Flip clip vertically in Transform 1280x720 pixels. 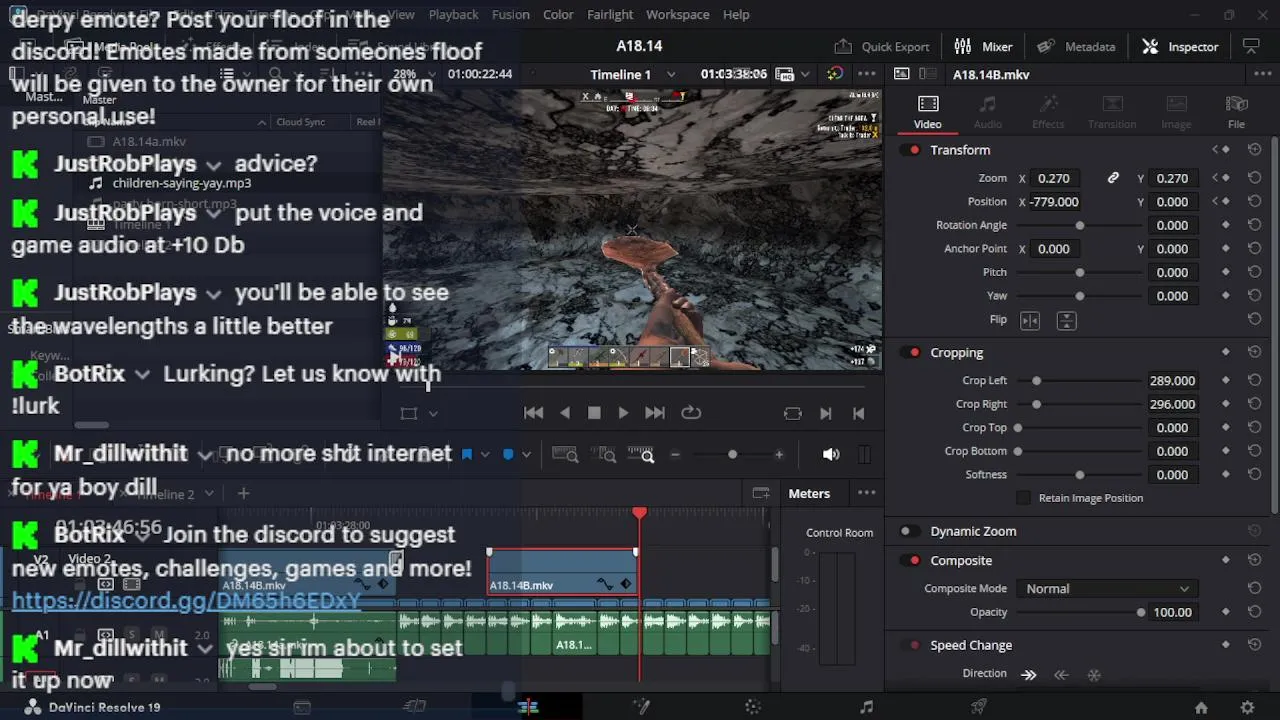click(x=1066, y=321)
